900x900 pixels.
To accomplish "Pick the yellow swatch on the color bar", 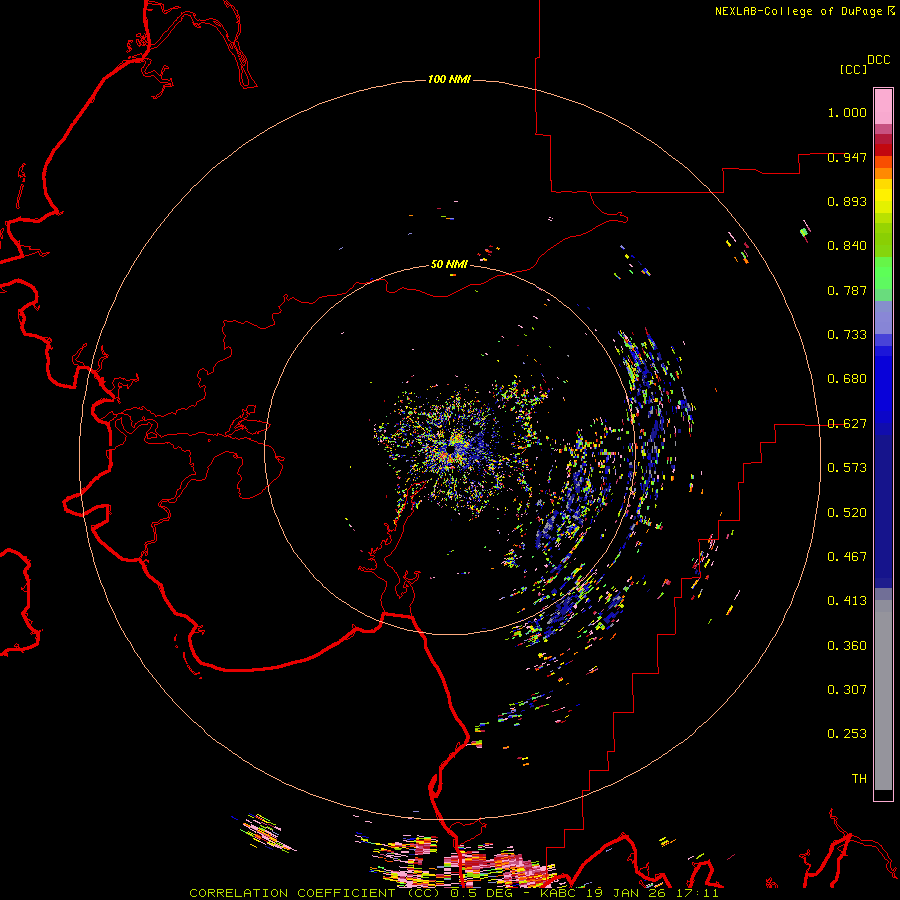I will [883, 196].
